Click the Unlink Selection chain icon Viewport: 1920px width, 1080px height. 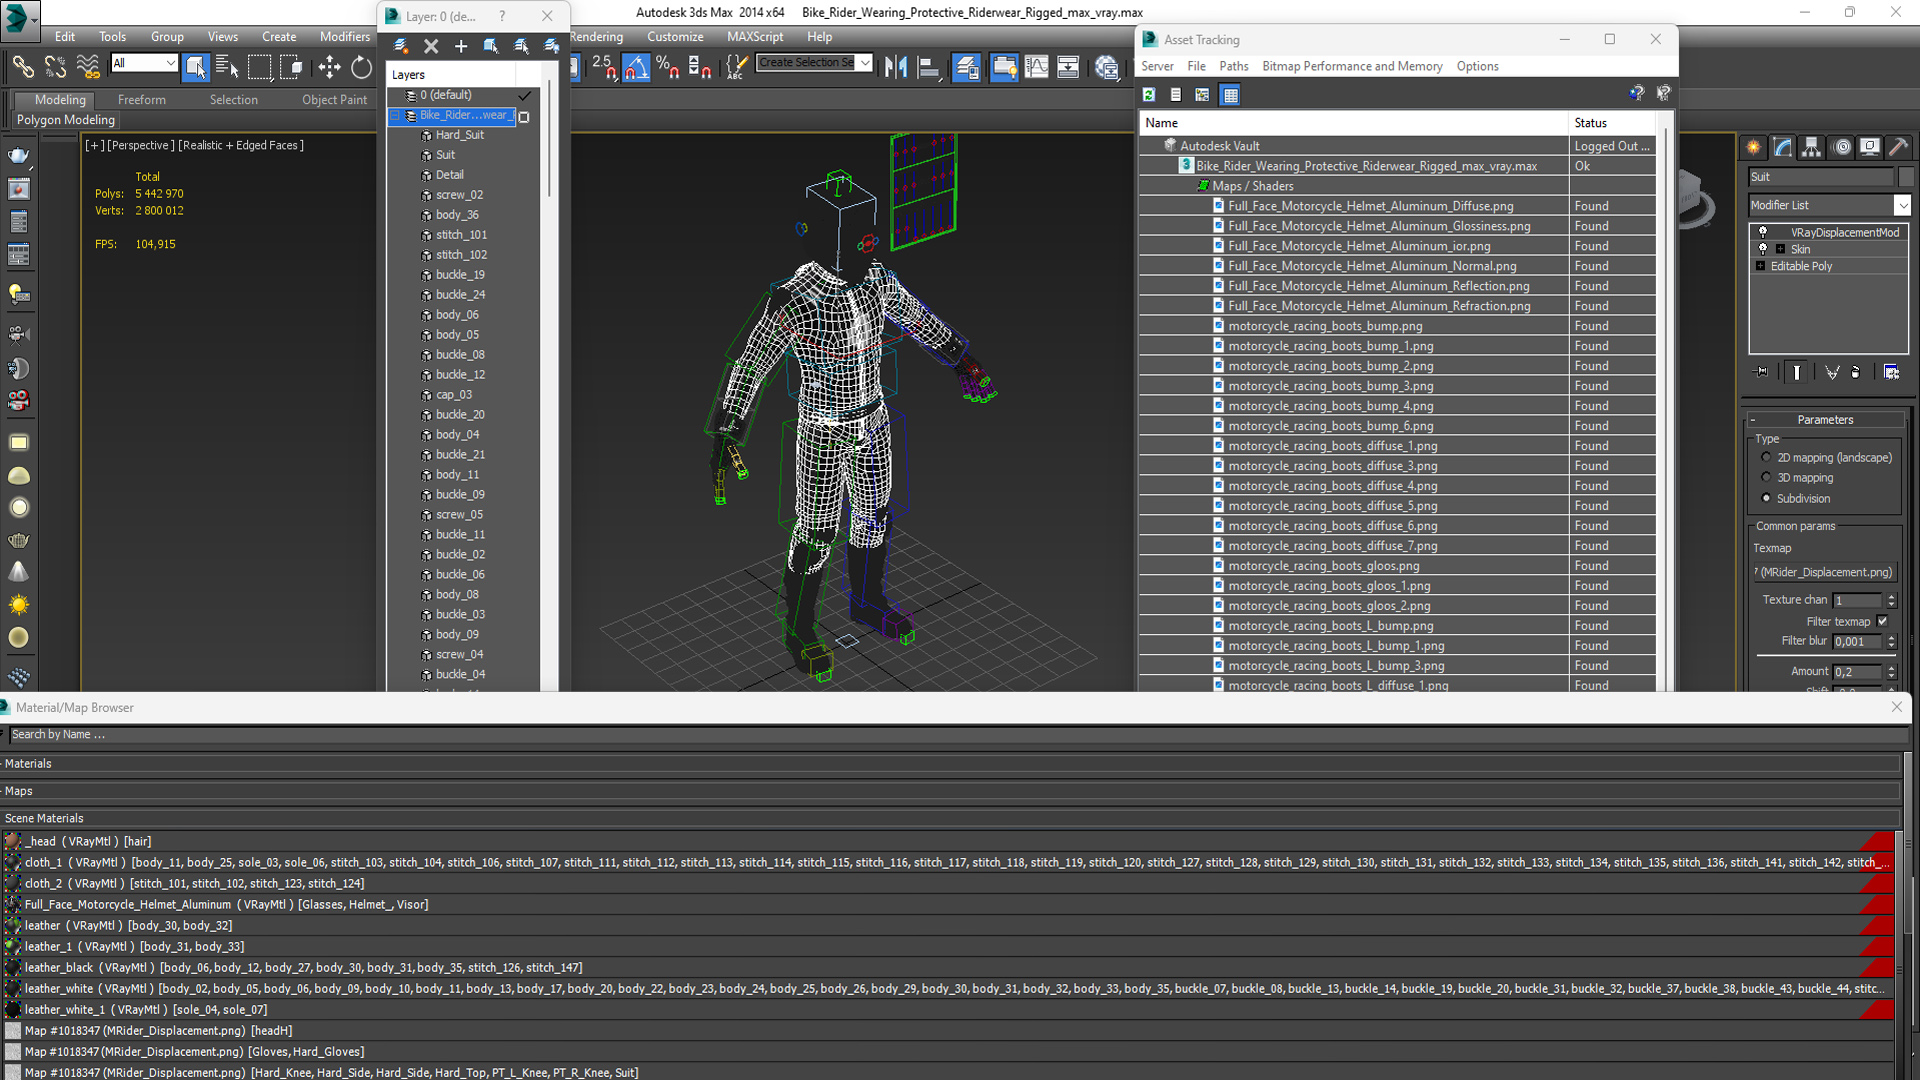point(55,67)
